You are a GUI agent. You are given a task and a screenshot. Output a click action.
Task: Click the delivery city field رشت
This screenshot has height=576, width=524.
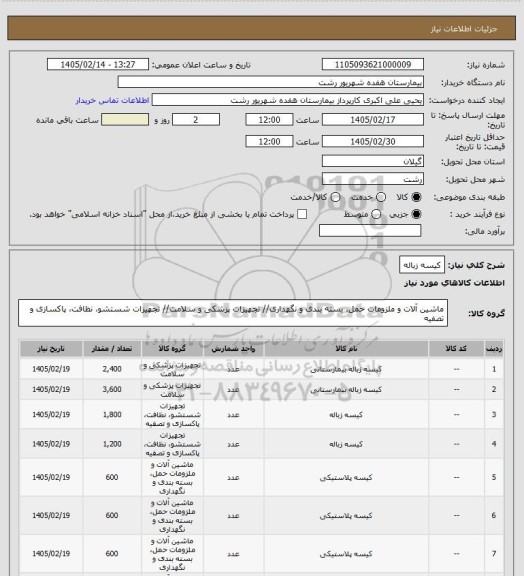click(373, 179)
